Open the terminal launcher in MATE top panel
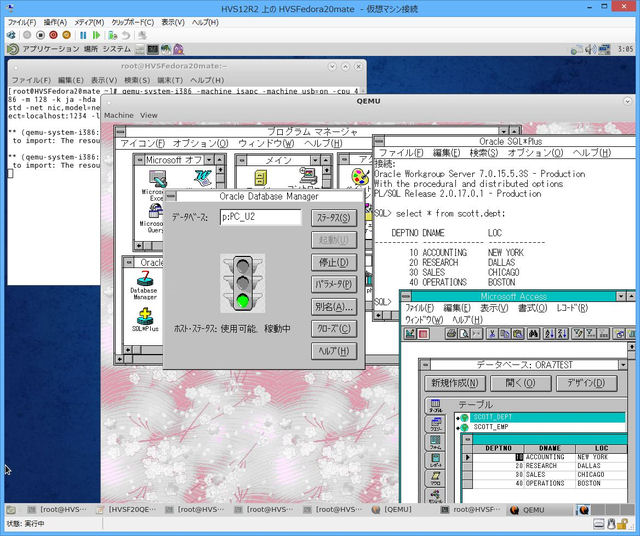Screen dimensions: 640x536 click(x=153, y=49)
